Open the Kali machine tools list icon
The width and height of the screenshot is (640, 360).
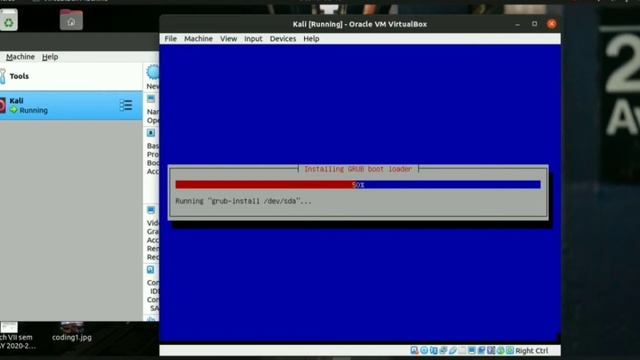tap(126, 105)
